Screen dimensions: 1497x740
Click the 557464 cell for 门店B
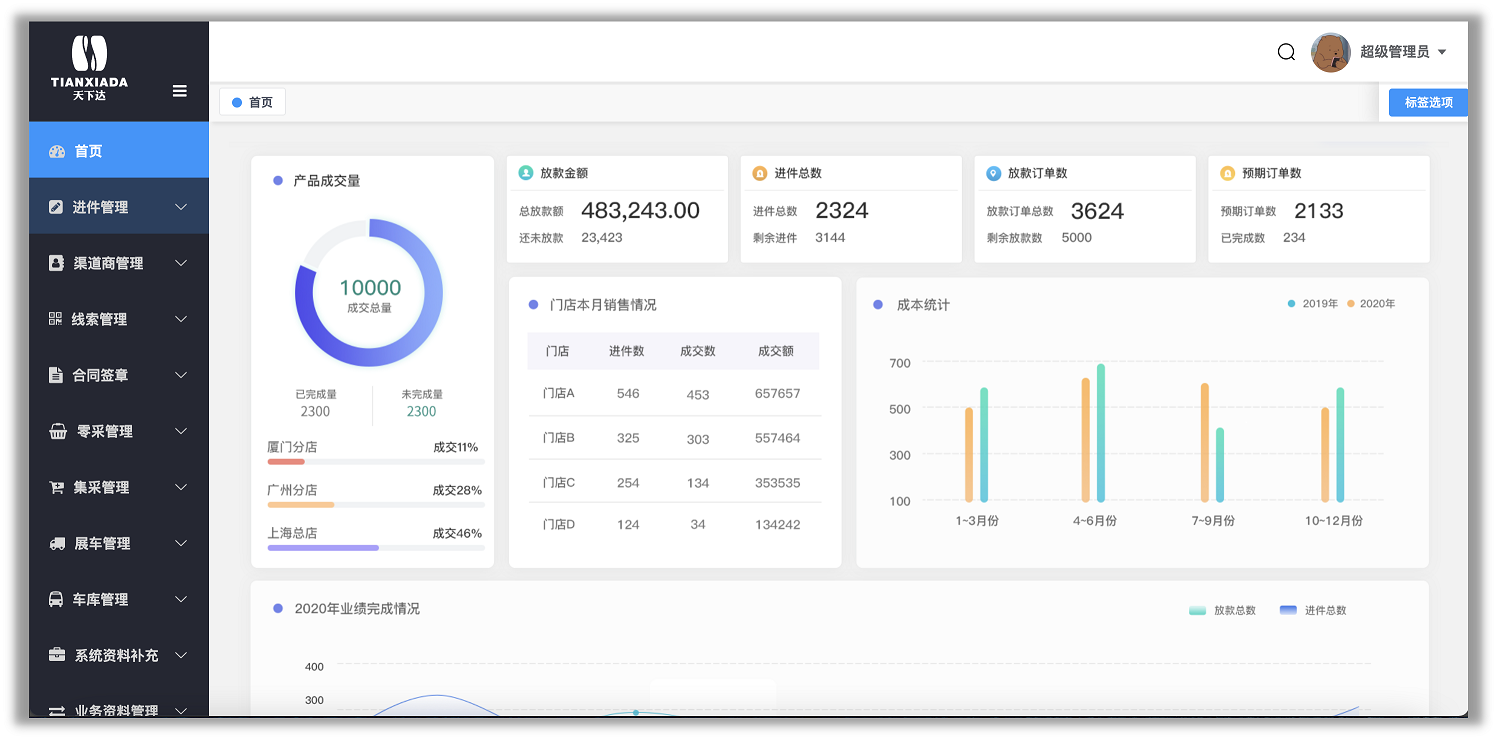pyautogui.click(x=777, y=438)
